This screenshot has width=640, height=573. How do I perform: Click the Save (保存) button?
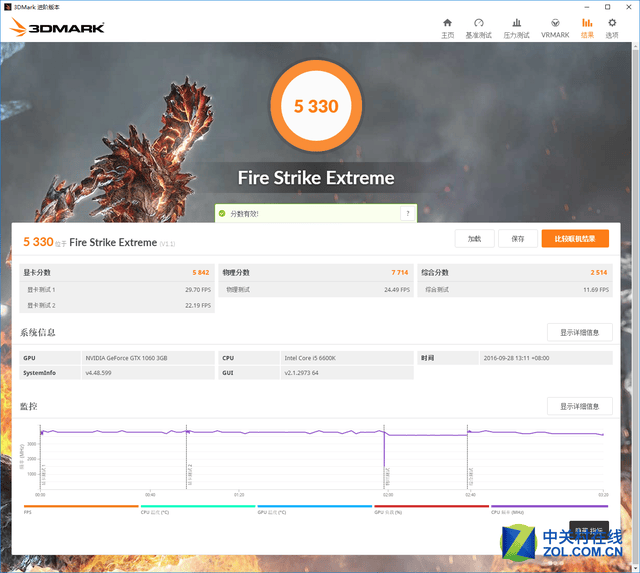[518, 239]
